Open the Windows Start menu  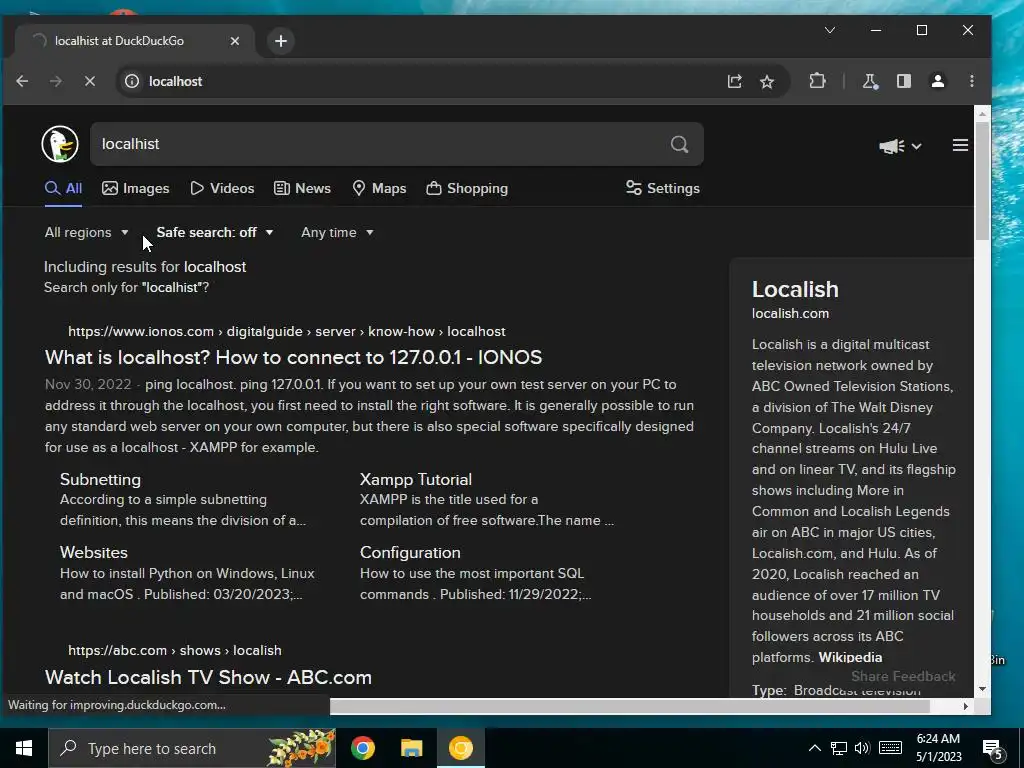(24, 748)
